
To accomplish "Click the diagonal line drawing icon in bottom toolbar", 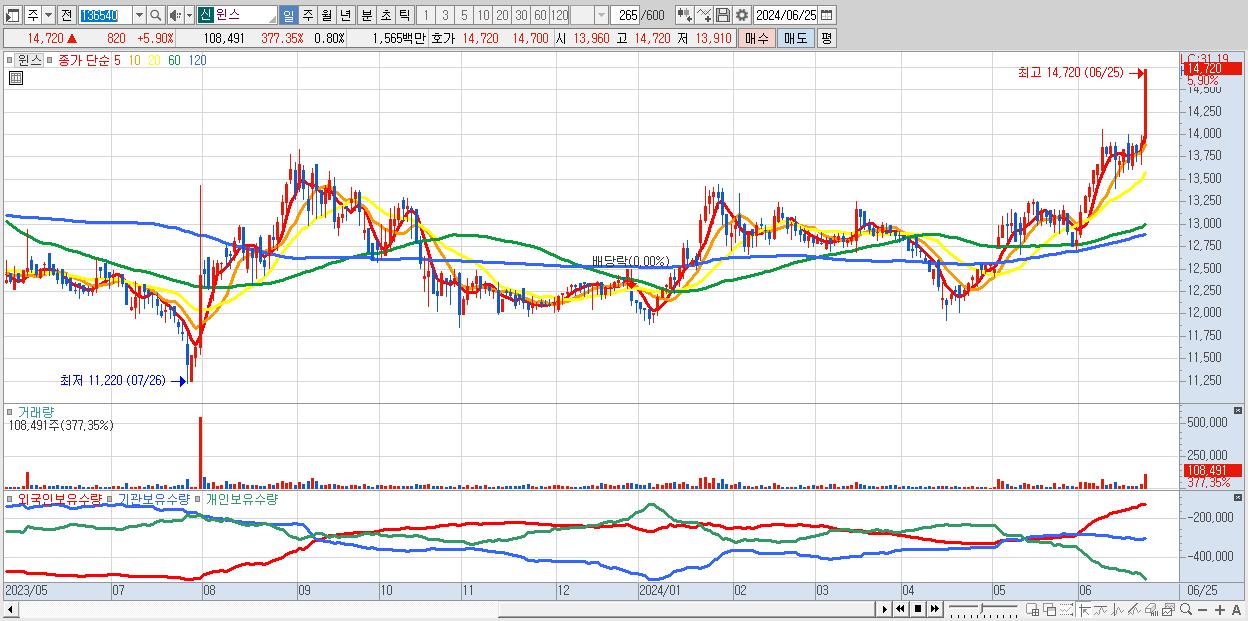I will tap(1135, 610).
